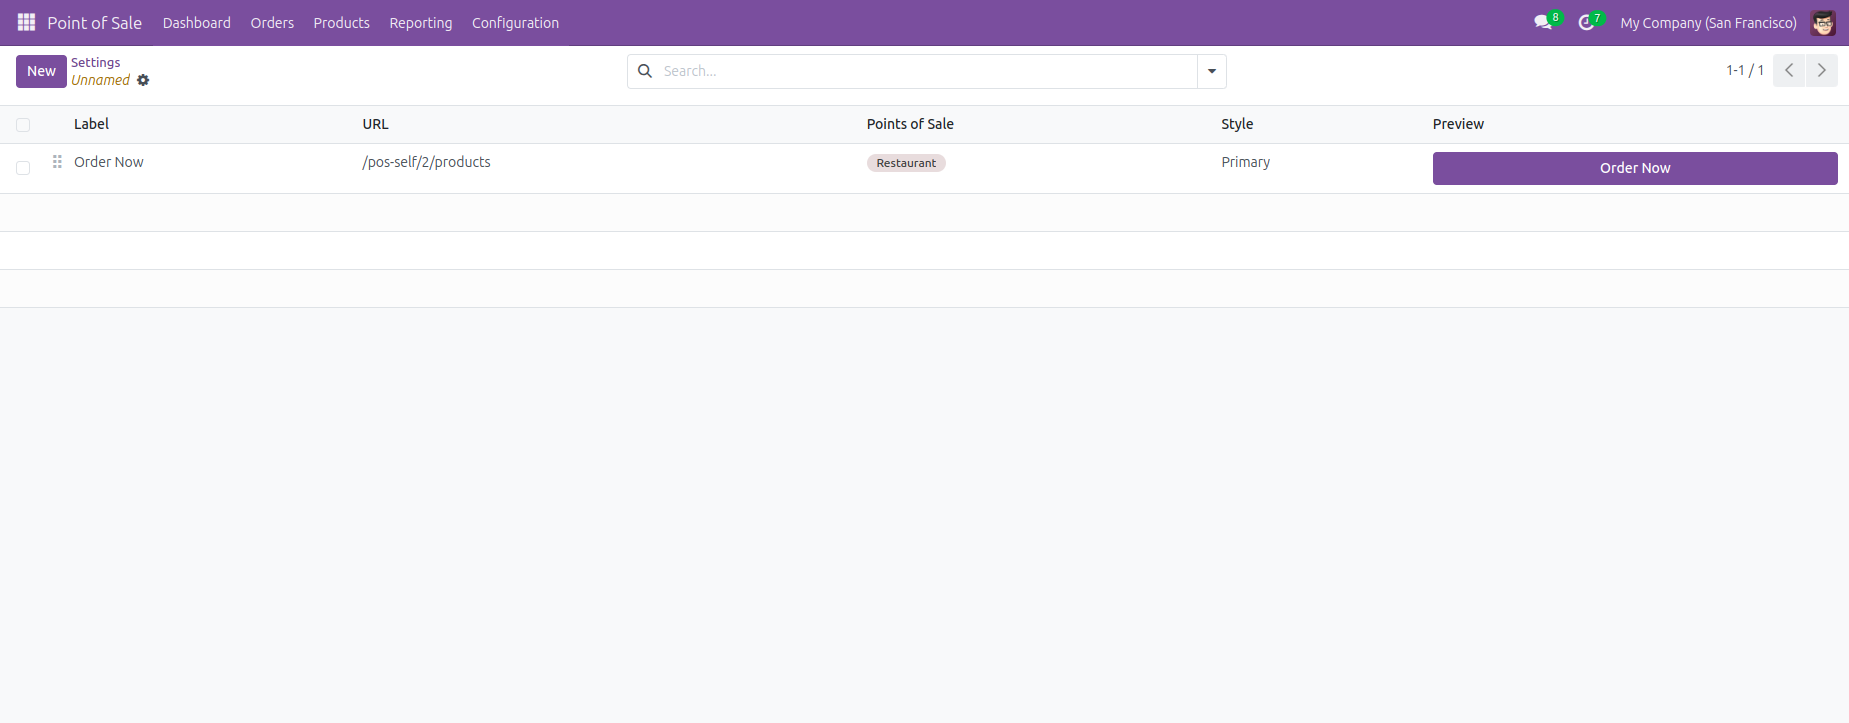Viewport: 1849px width, 723px height.
Task: Click the New button
Action: click(41, 71)
